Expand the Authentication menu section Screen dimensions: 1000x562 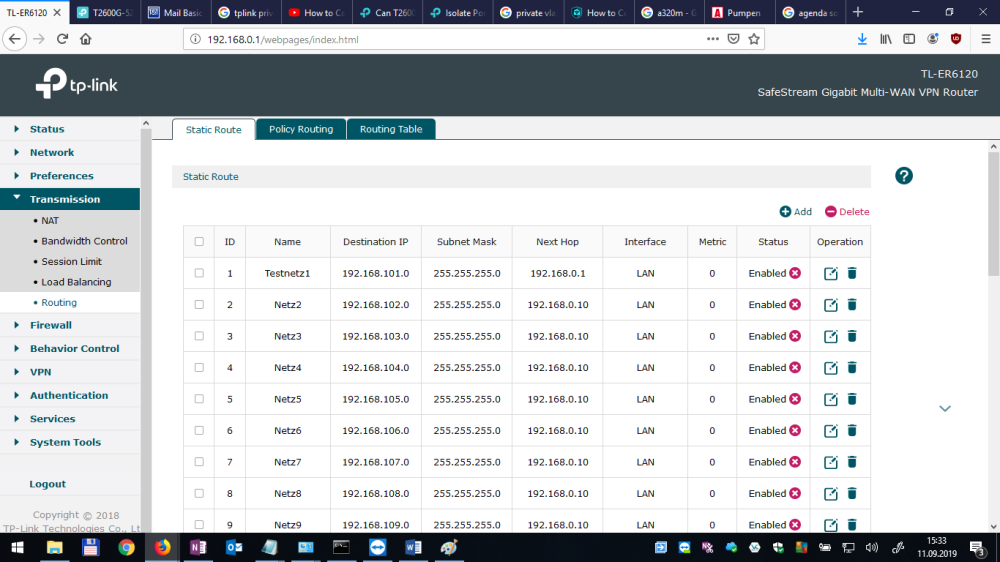pos(70,396)
